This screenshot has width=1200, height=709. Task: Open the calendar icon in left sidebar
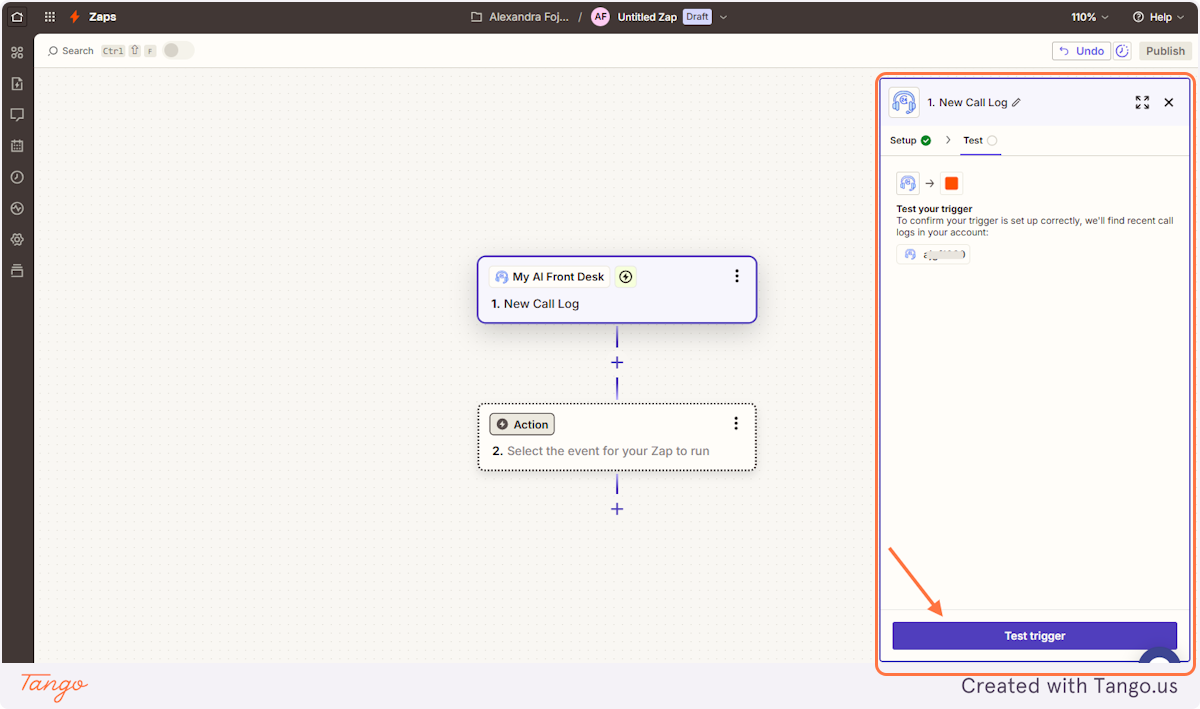coord(17,146)
